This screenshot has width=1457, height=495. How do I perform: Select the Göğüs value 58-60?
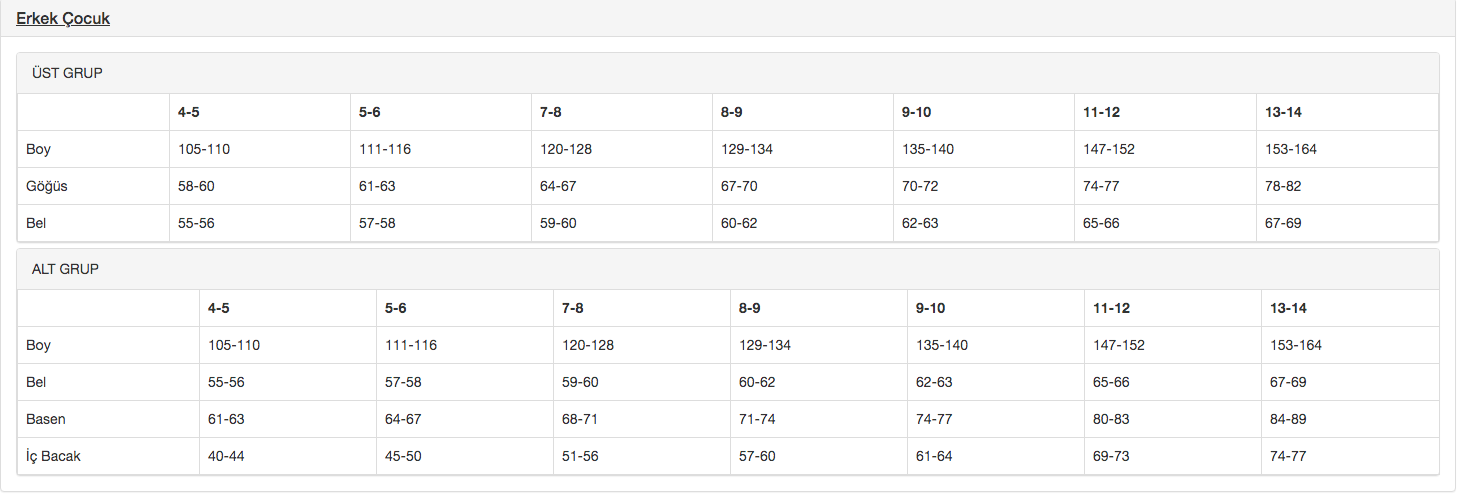[x=196, y=186]
